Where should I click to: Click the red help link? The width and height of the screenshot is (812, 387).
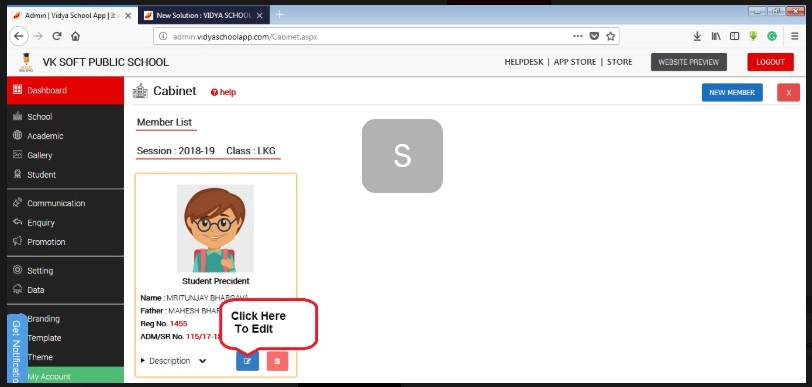coord(223,92)
